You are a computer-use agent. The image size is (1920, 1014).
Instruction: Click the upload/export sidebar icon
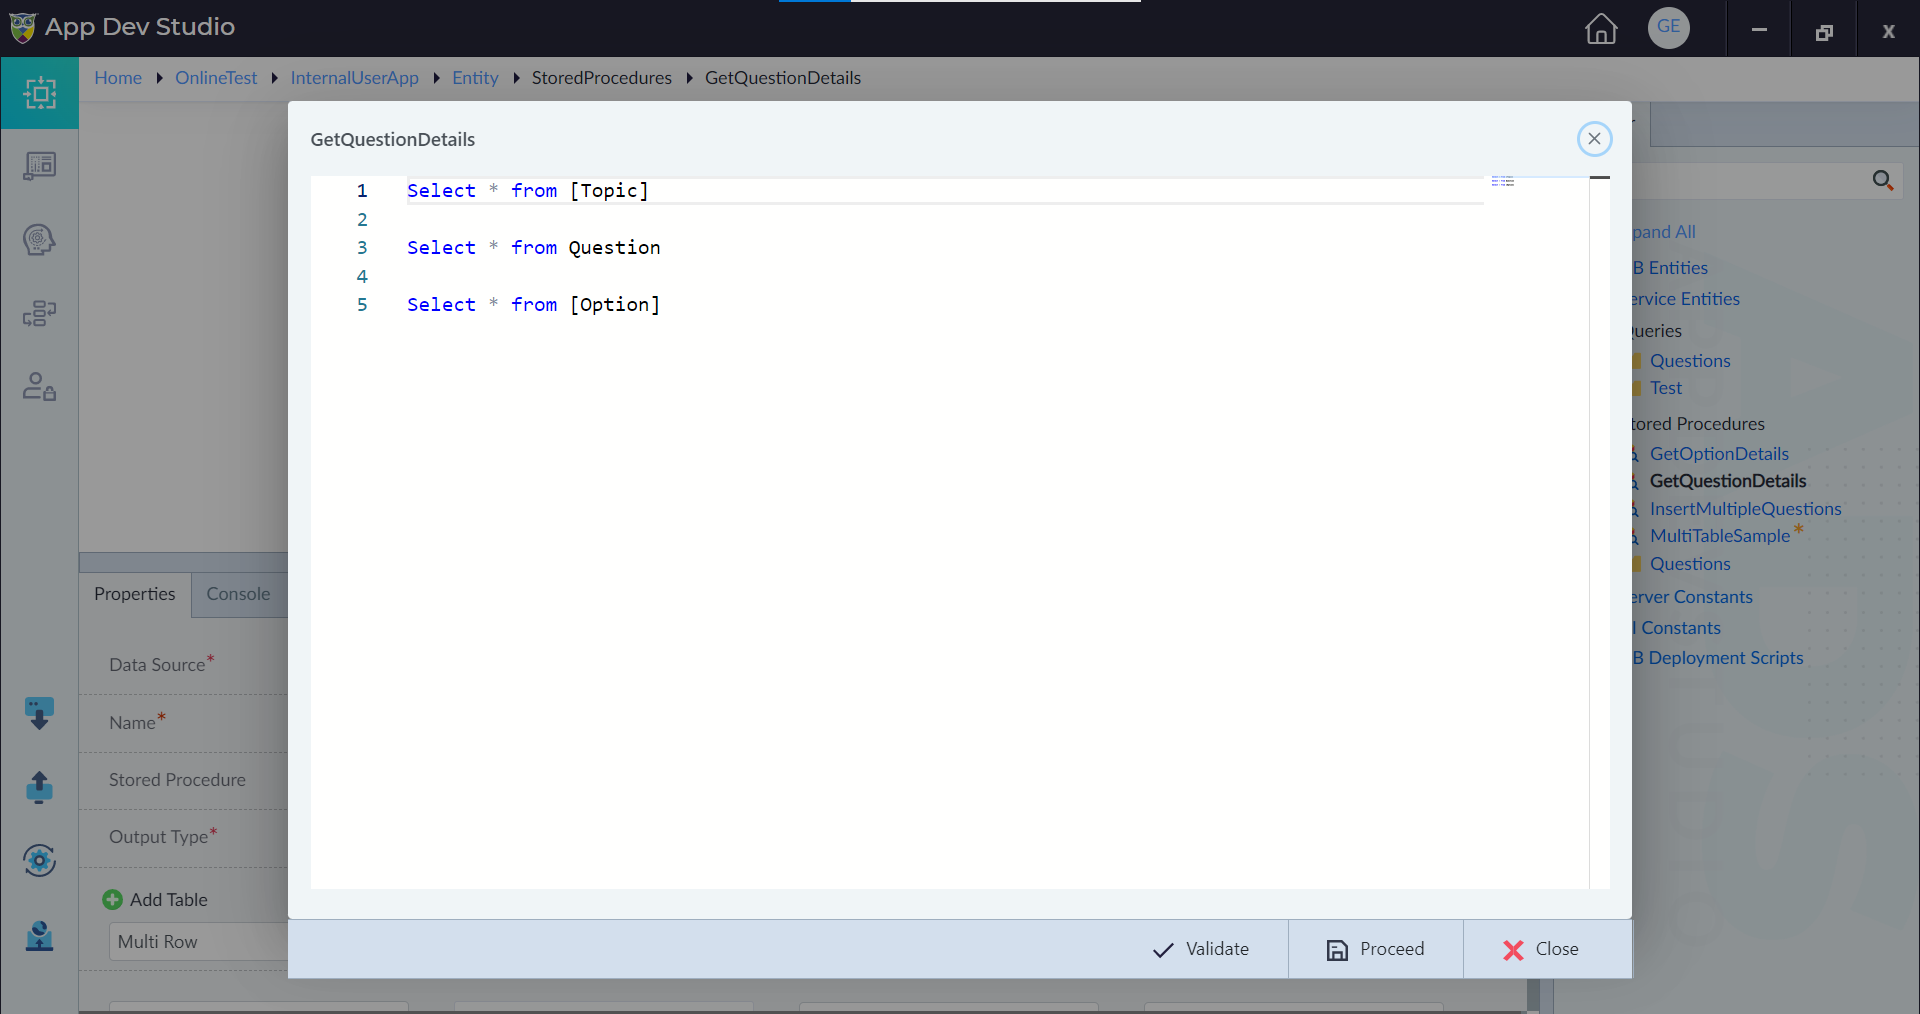(40, 788)
